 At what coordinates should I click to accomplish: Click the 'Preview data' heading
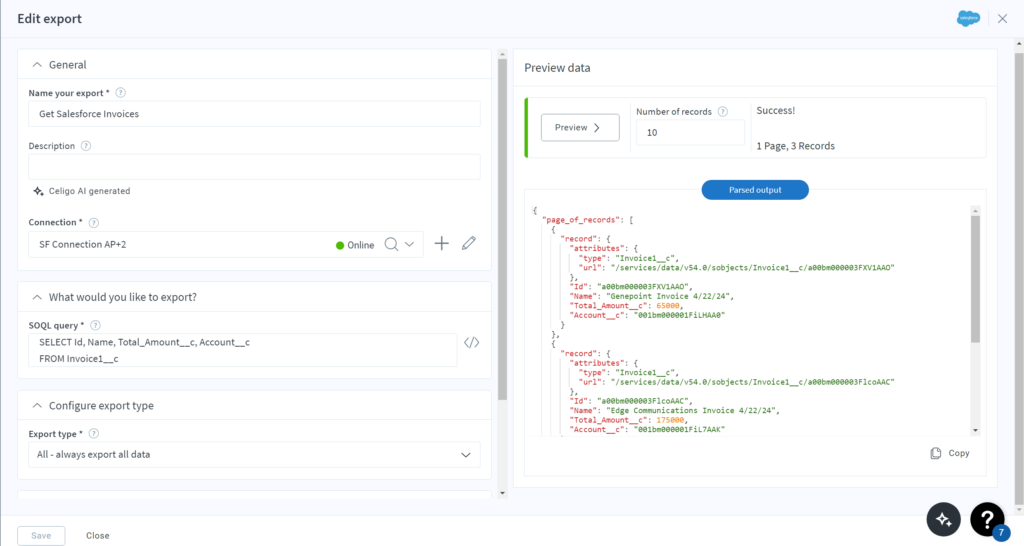point(557,68)
